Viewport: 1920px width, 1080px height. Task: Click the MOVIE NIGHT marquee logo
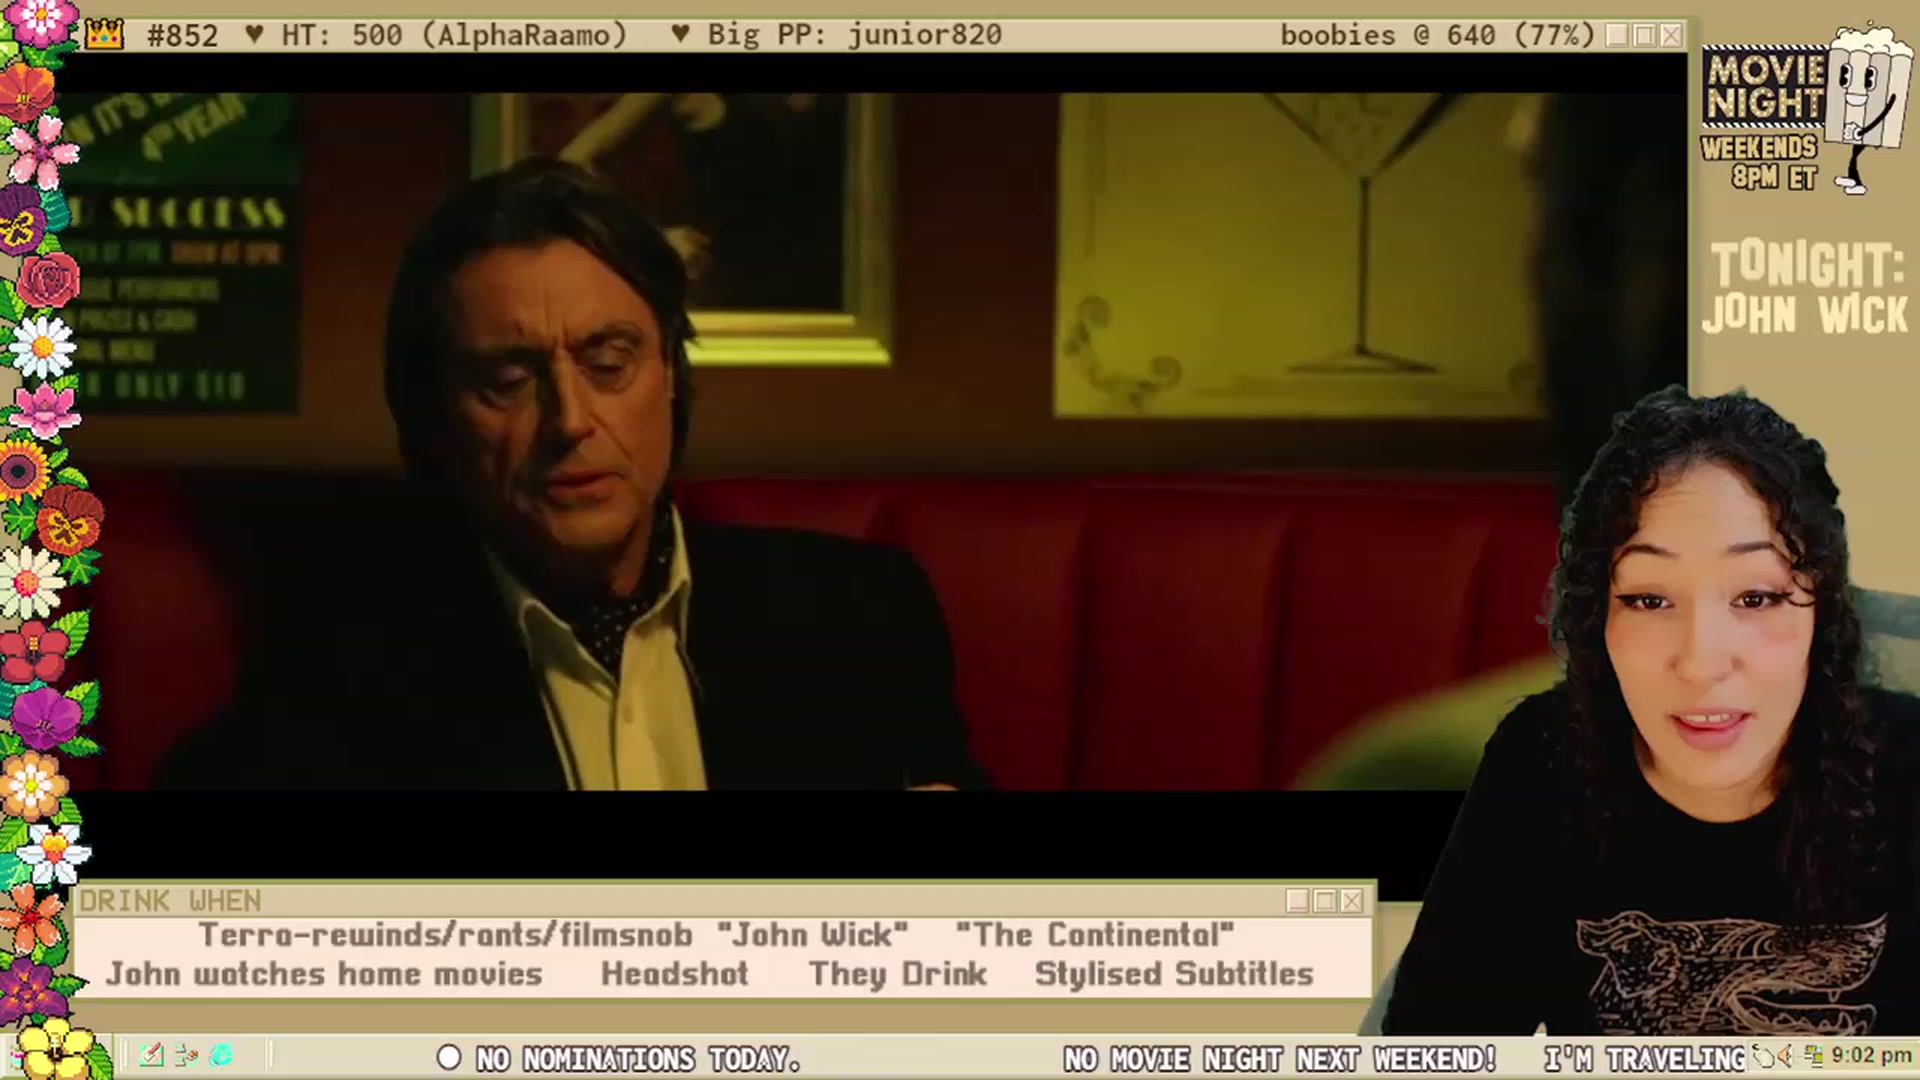(x=1764, y=86)
